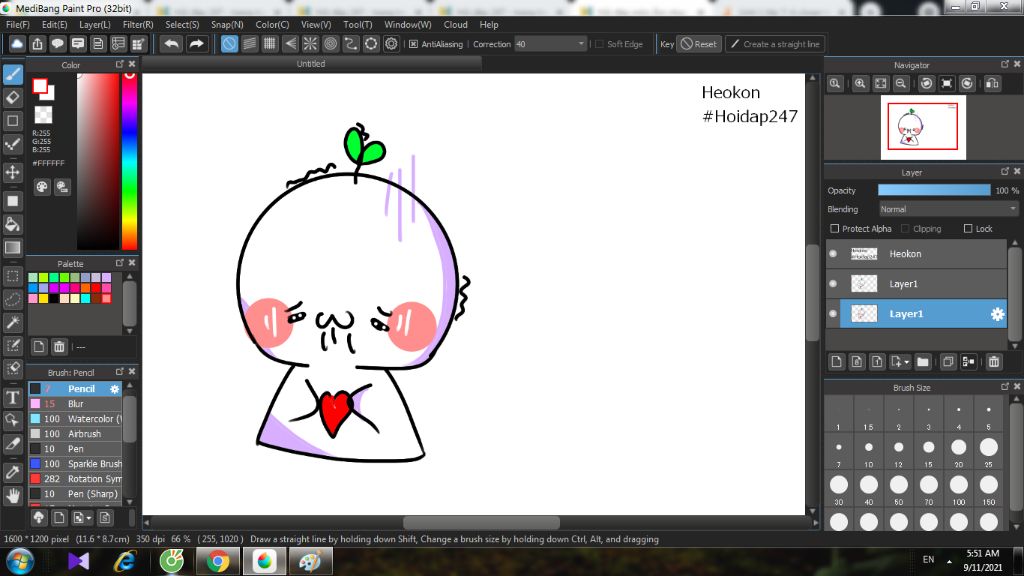Screen dimensions: 1024x576
Task: Select the Magic Wand tool
Action: point(13,322)
